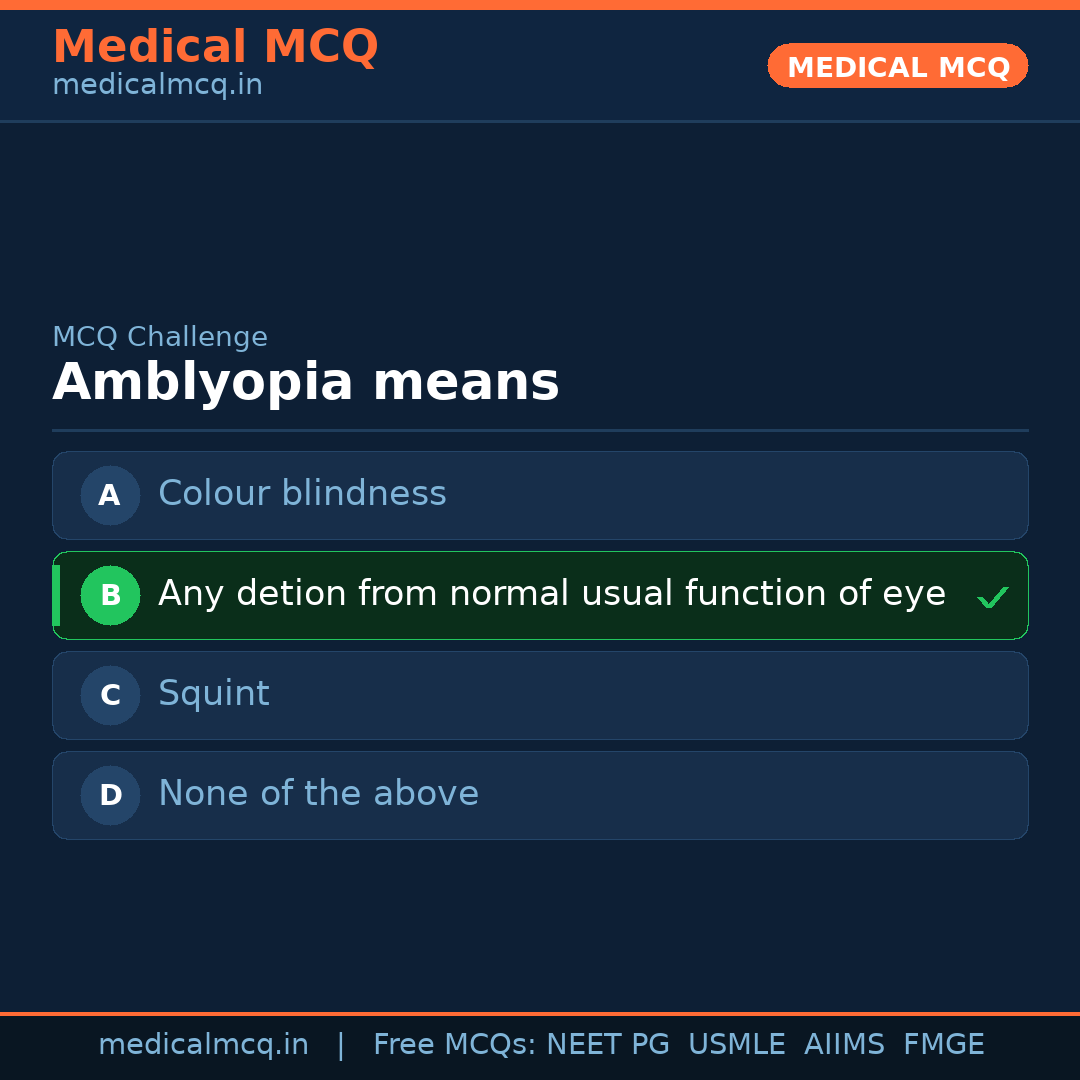
Task: Open the medicalmcq.in link under header title
Action: coord(157,86)
